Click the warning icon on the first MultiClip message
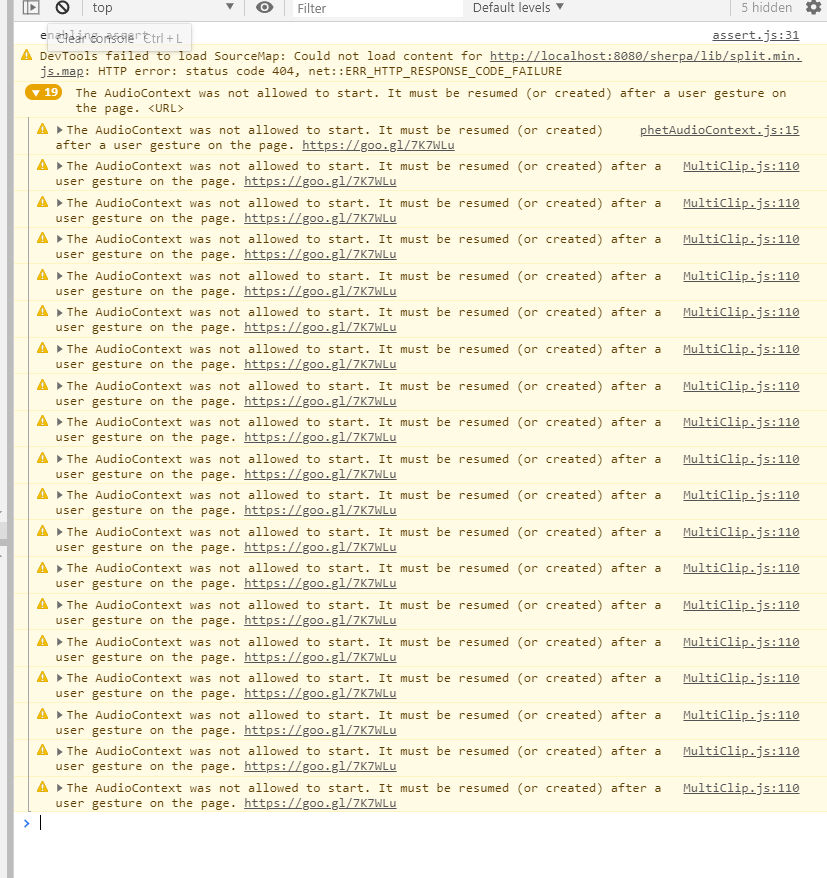Image resolution: width=827 pixels, height=878 pixels. coord(41,166)
